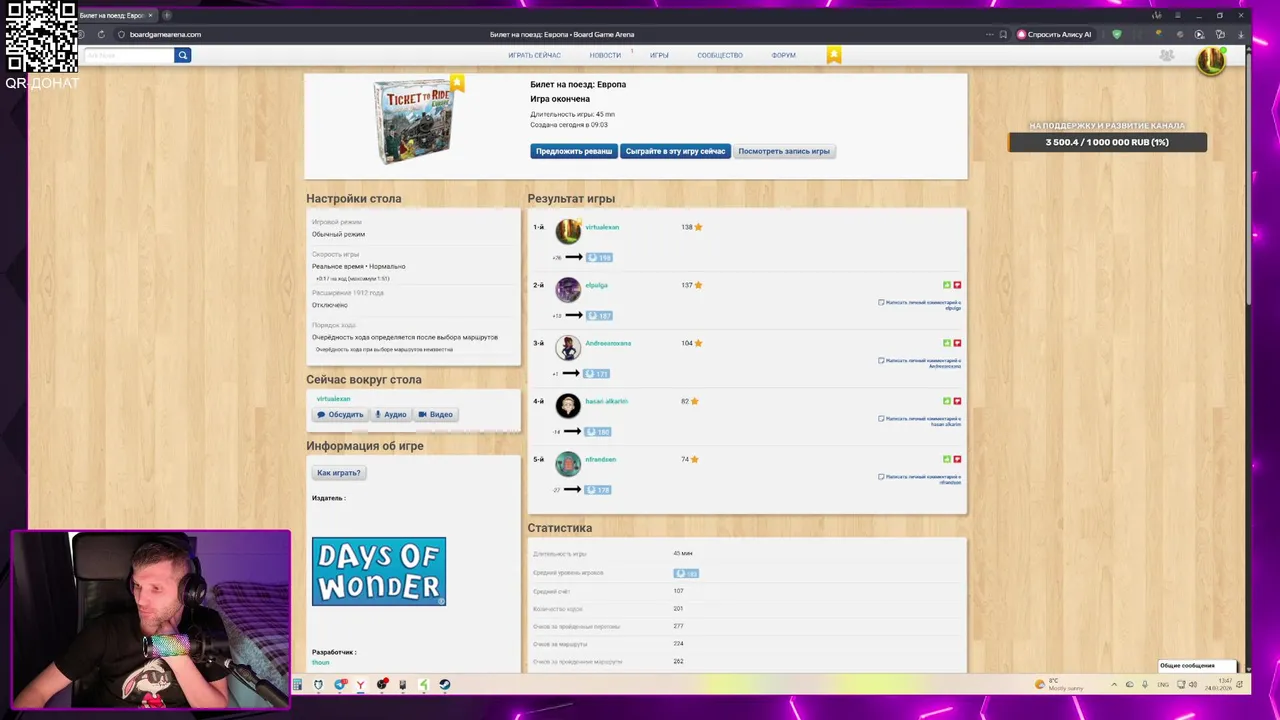The height and width of the screenshot is (720, 1280).
Task: Click Спросить Алису AI button
Action: [x=1054, y=34]
